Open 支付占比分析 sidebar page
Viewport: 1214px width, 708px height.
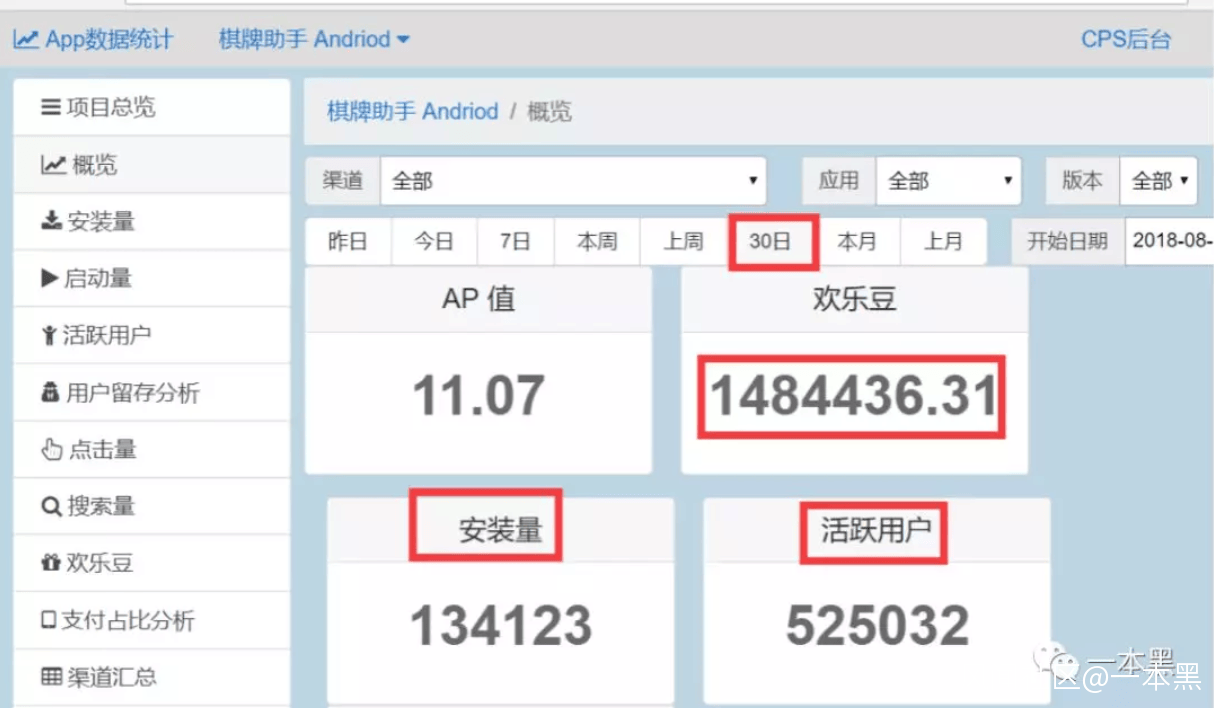click(152, 621)
